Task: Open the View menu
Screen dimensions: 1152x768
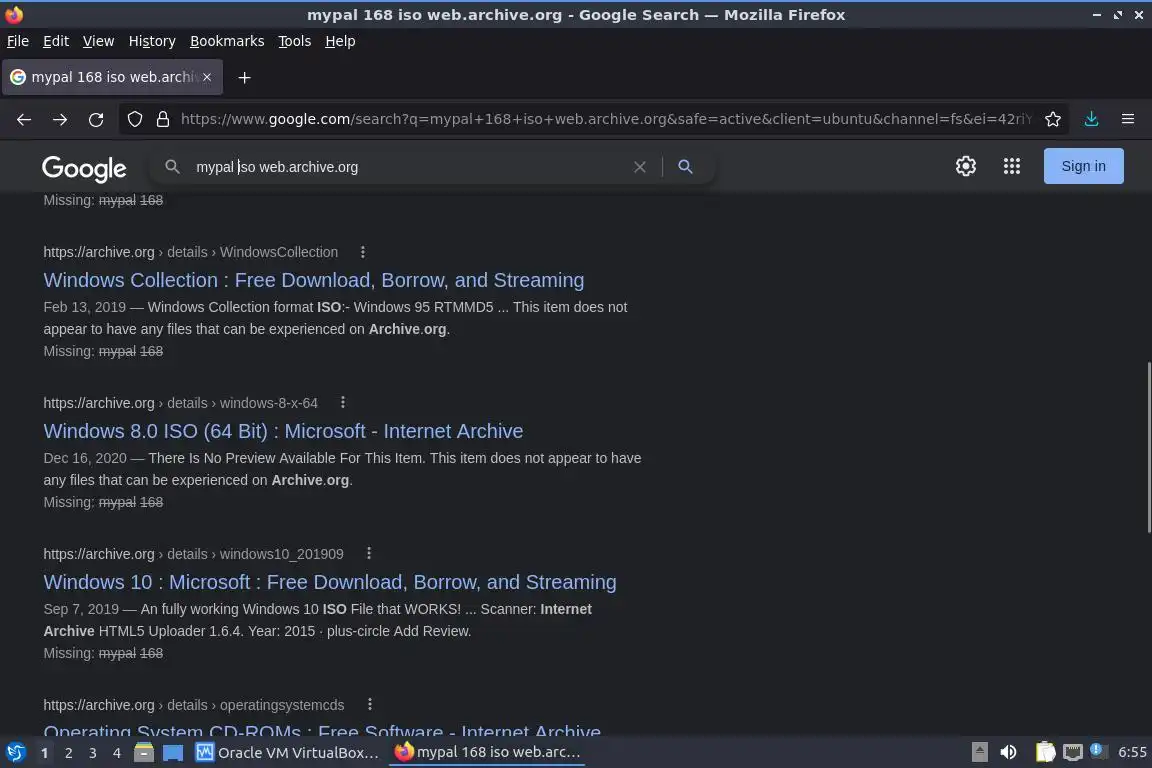Action: (x=98, y=41)
